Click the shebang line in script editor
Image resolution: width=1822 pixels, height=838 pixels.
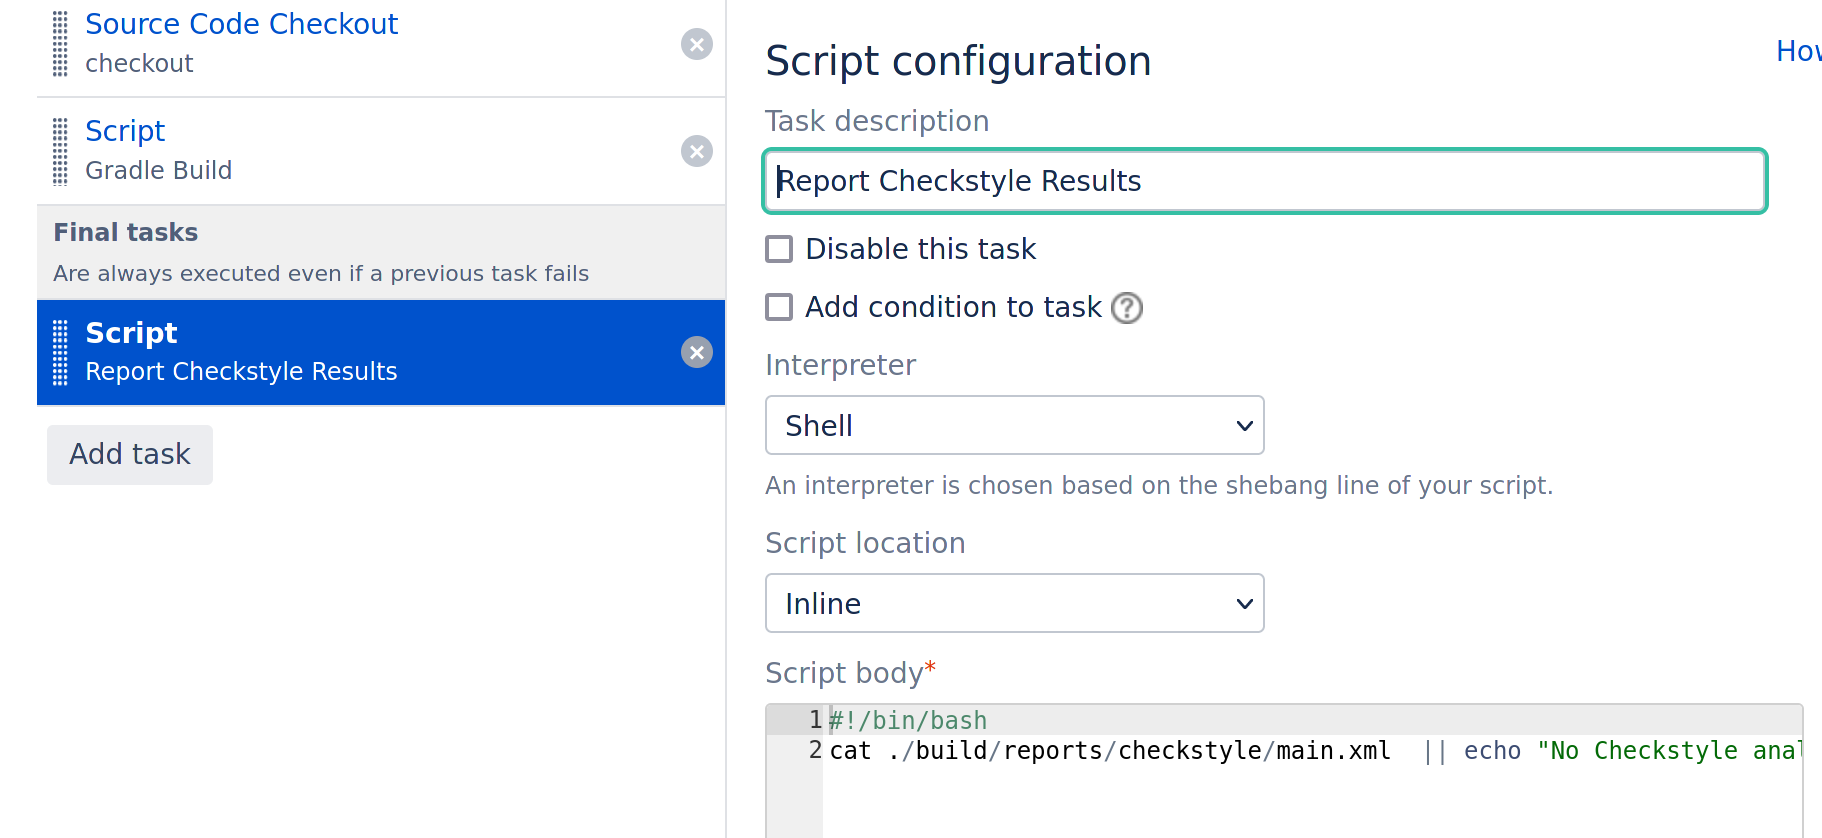pos(908,721)
